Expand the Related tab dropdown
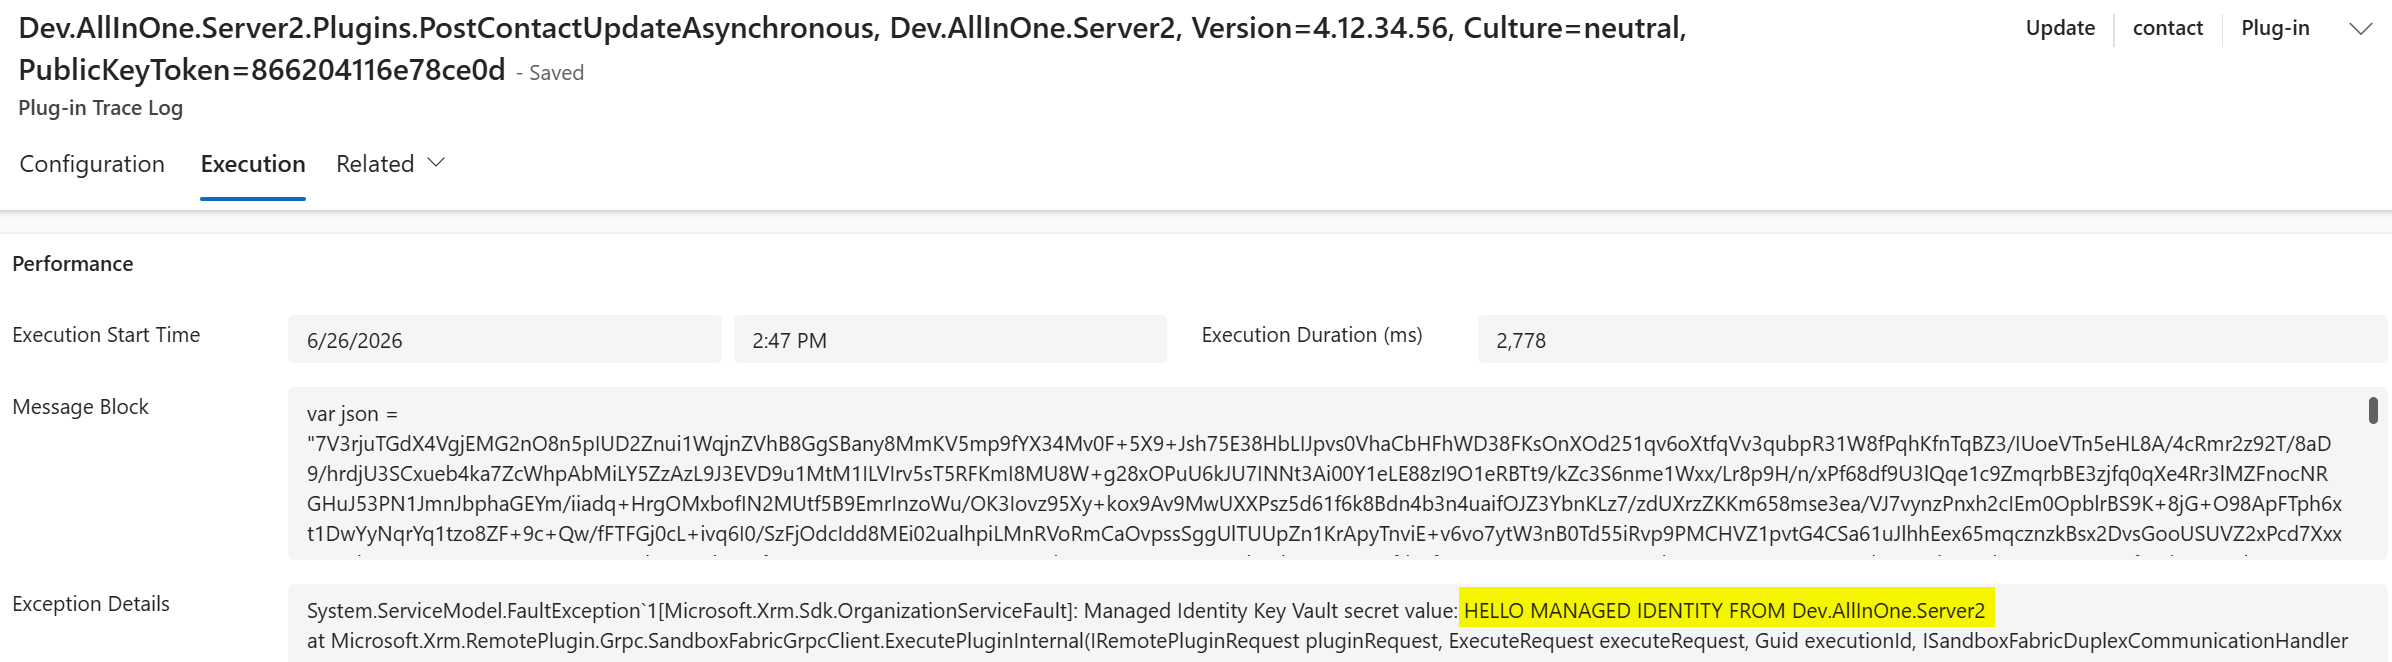2392x662 pixels. 390,164
